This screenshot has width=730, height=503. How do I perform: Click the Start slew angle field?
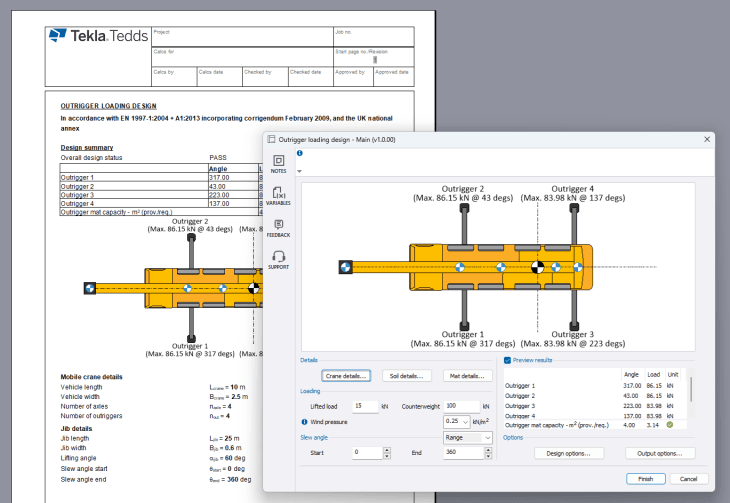pos(368,453)
